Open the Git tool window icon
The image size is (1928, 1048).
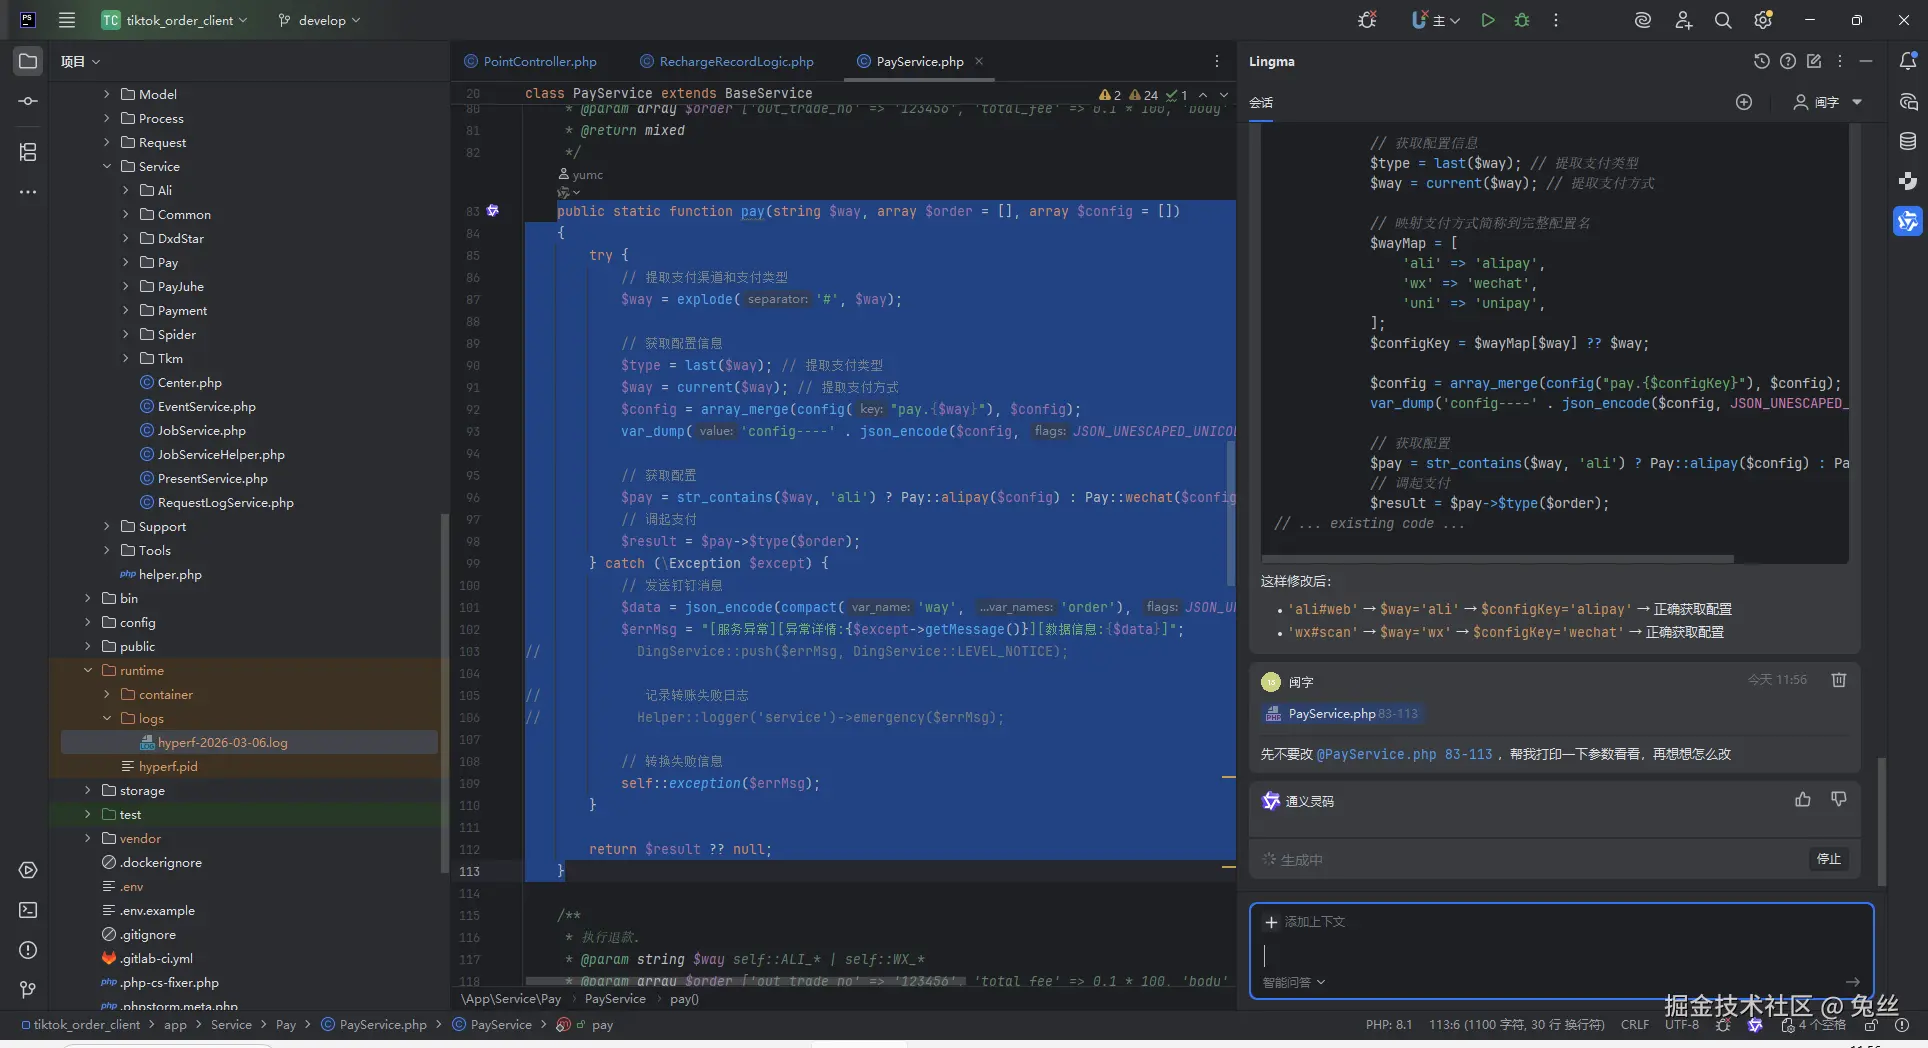pyautogui.click(x=28, y=990)
